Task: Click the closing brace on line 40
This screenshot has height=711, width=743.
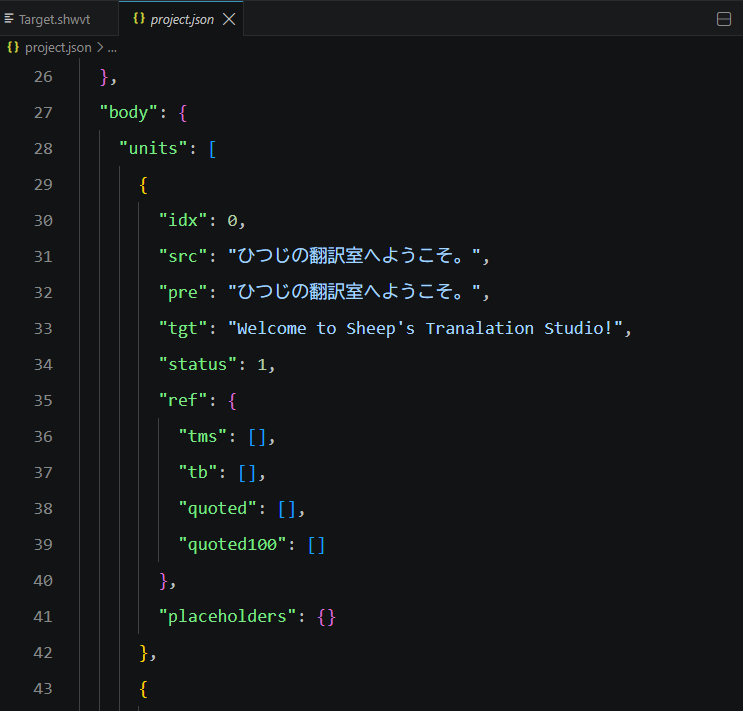Action: [x=163, y=581]
